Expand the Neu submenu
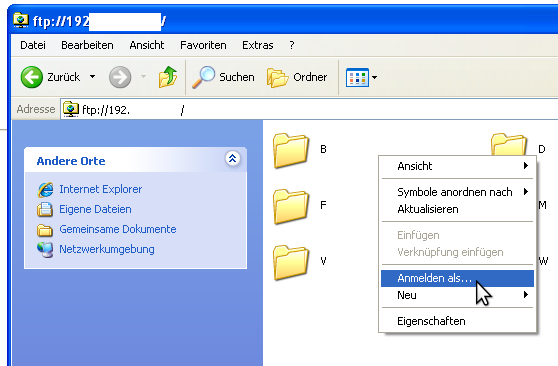This screenshot has height=366, width=558. 457,295
